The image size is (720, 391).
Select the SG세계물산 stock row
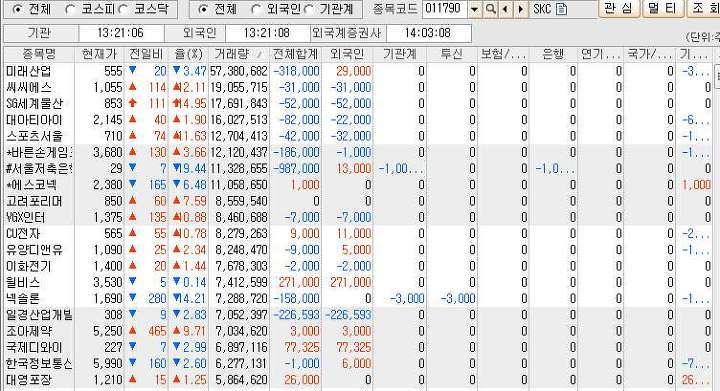click(x=358, y=103)
